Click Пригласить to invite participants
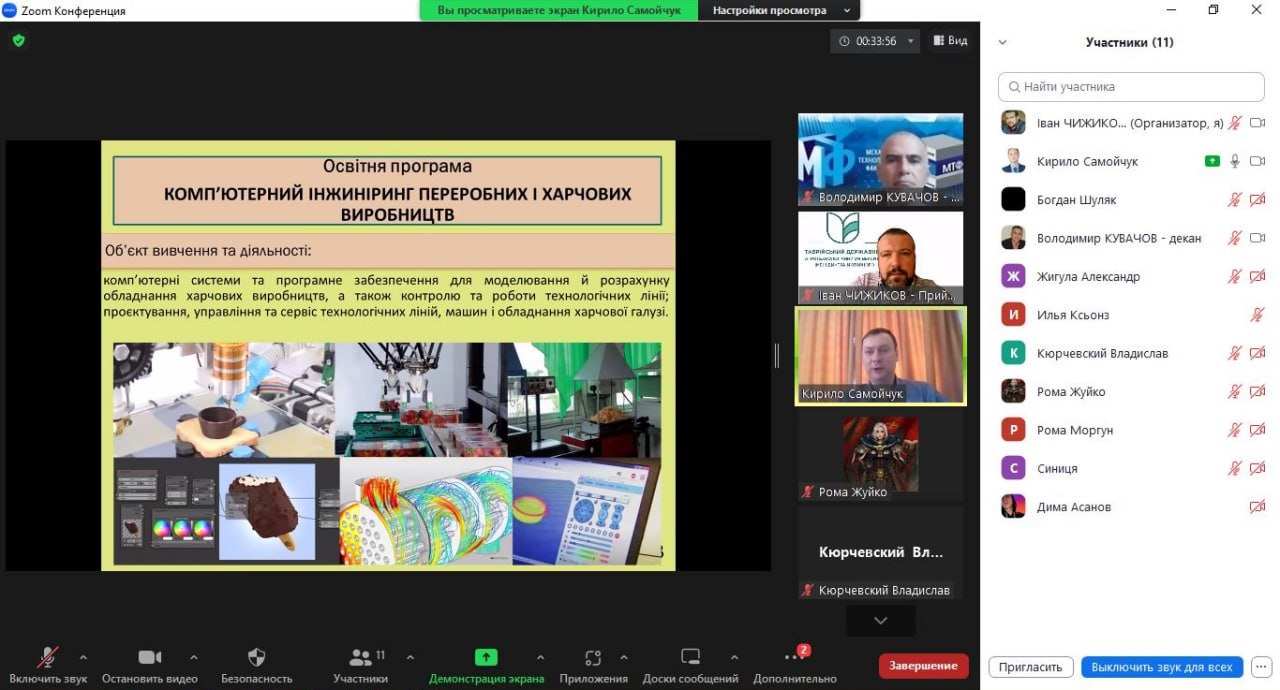Image resolution: width=1280 pixels, height=690 pixels. coord(1031,666)
